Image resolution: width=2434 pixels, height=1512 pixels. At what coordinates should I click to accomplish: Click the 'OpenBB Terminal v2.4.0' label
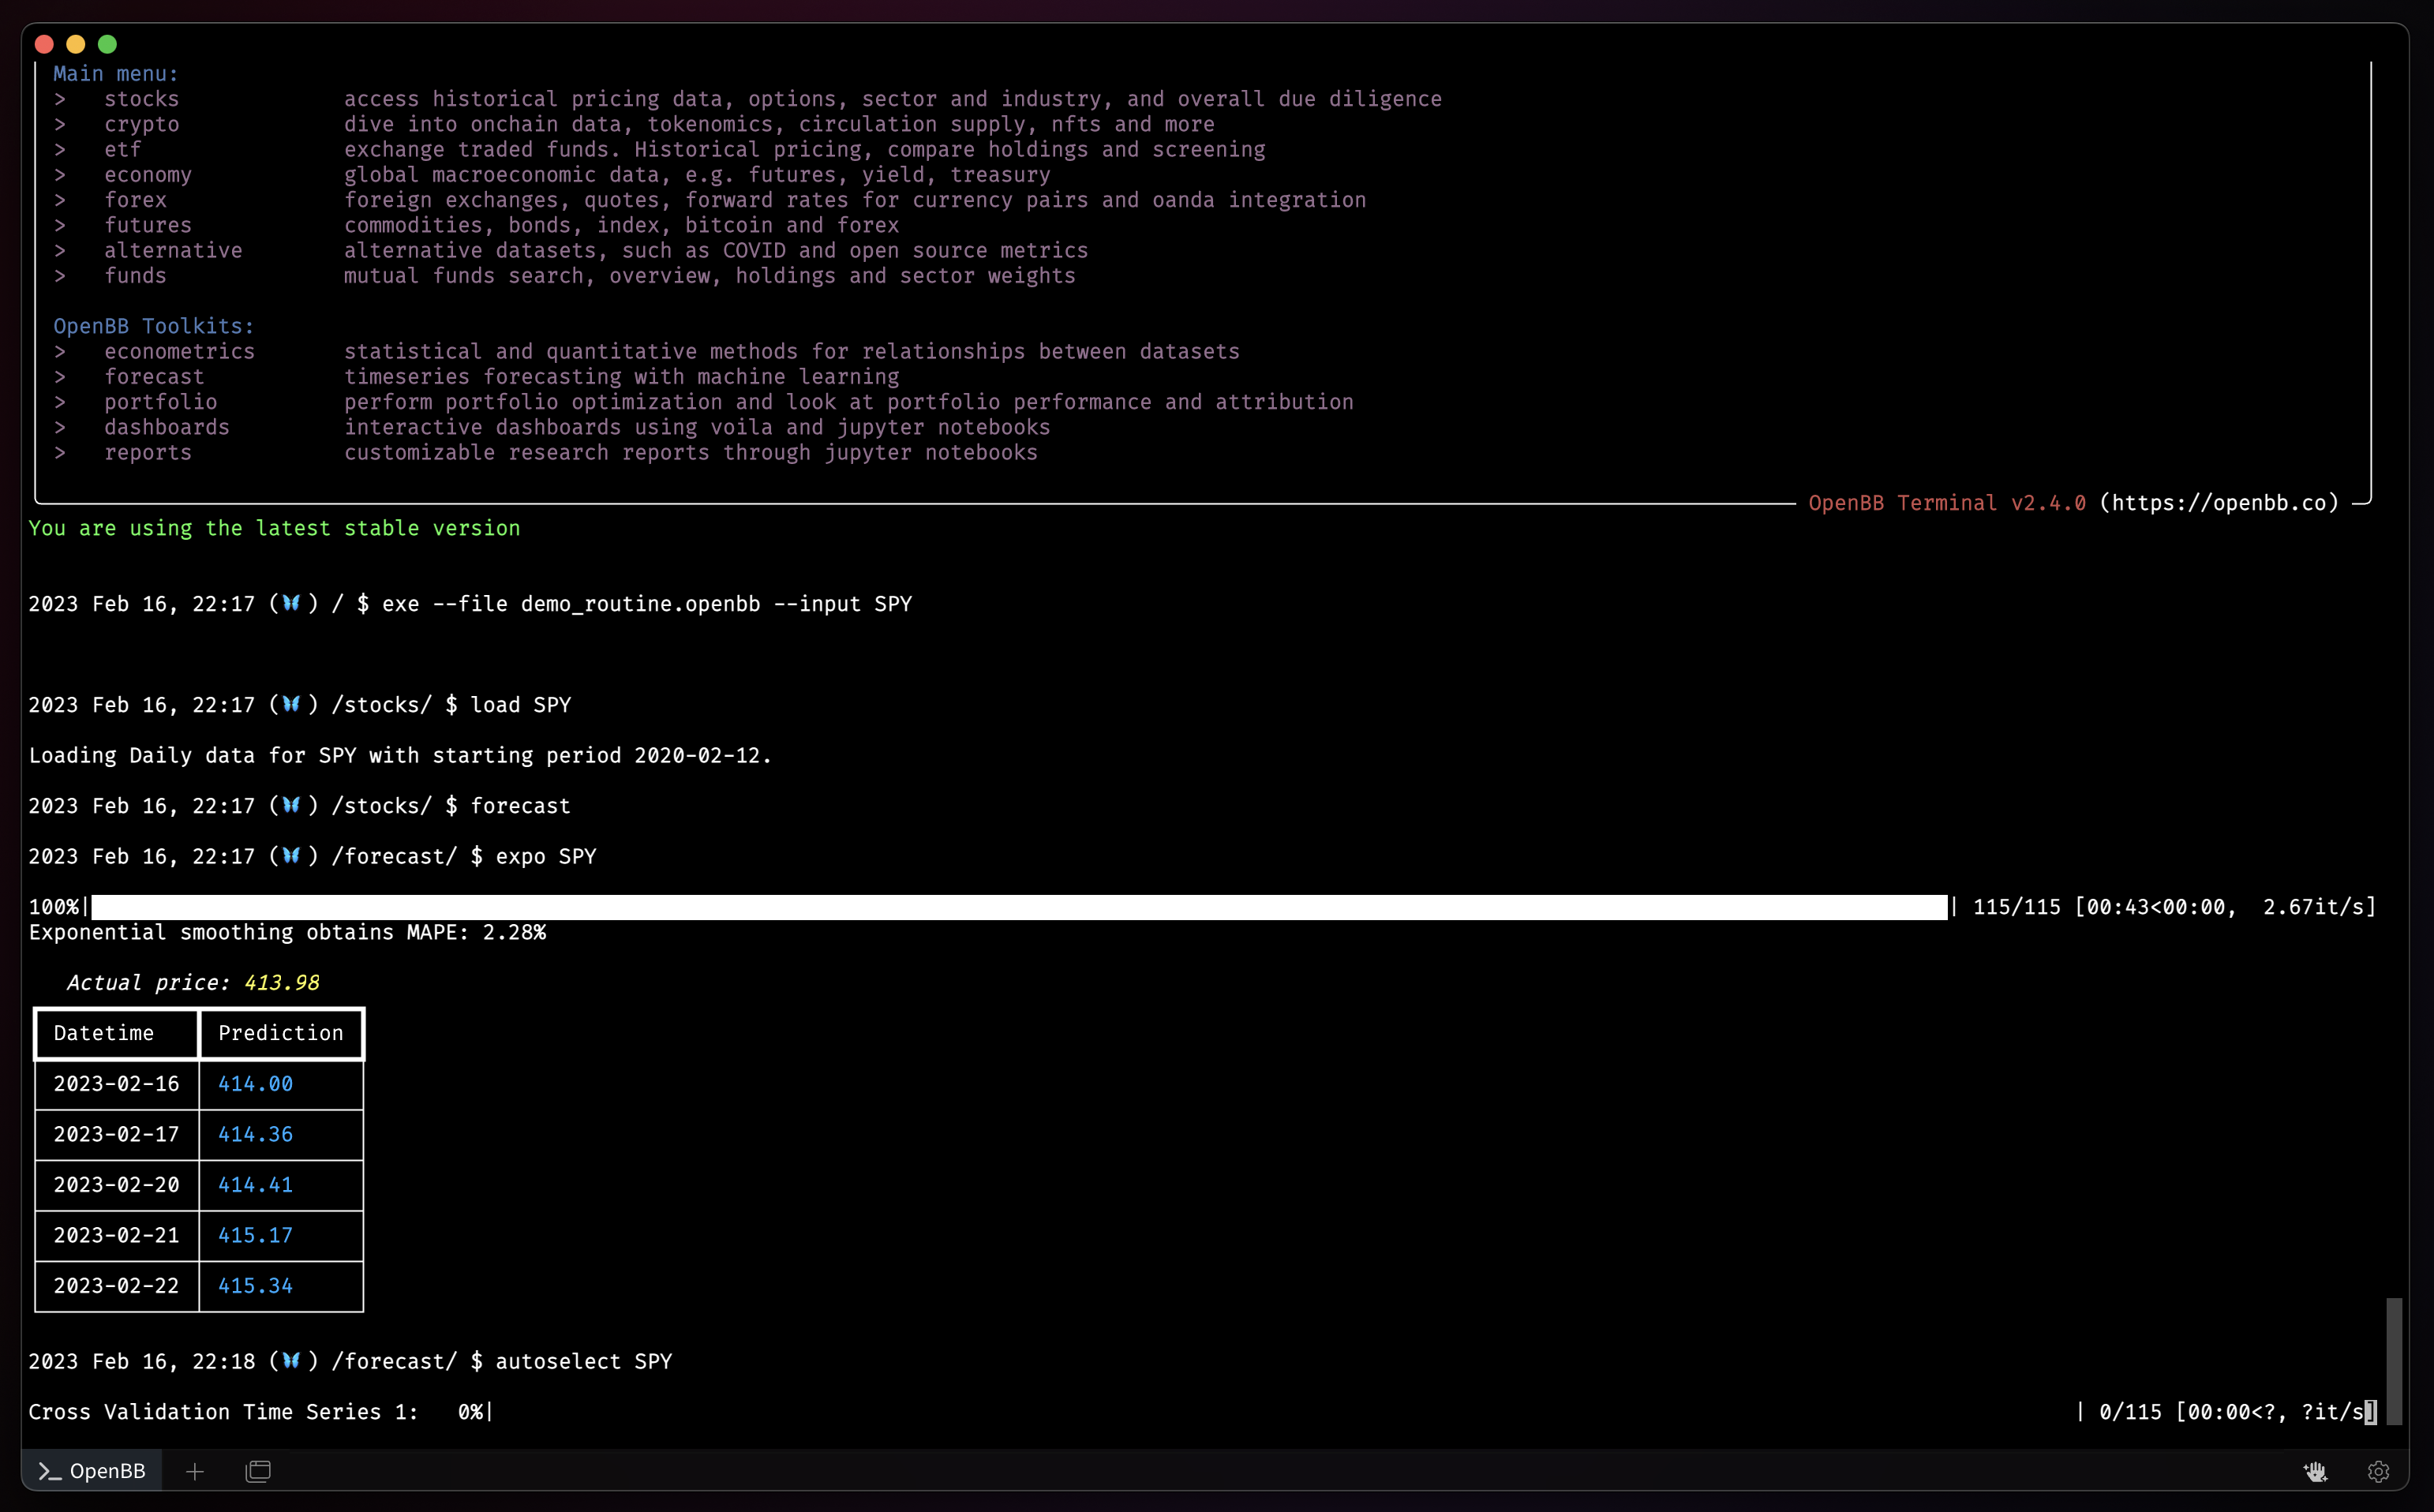pyautogui.click(x=1947, y=503)
